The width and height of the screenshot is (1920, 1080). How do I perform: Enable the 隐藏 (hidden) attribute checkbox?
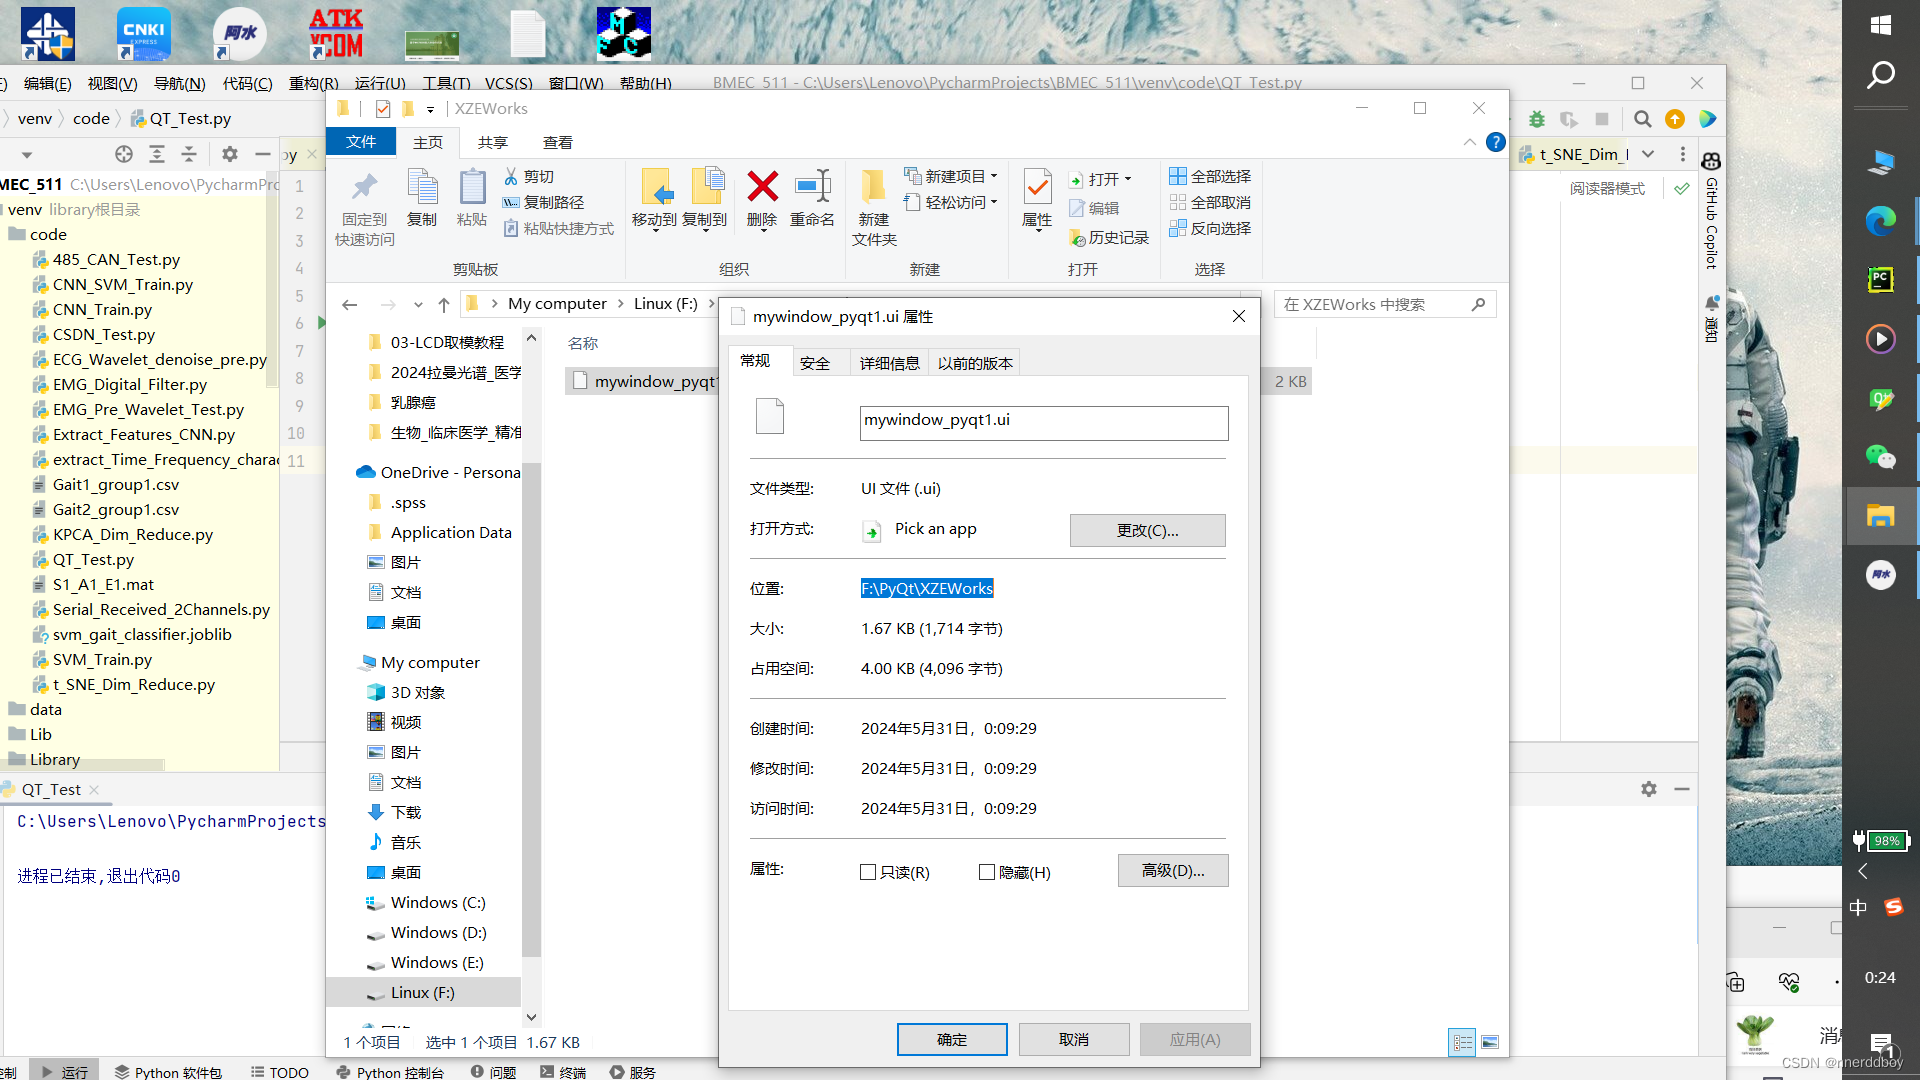click(986, 872)
